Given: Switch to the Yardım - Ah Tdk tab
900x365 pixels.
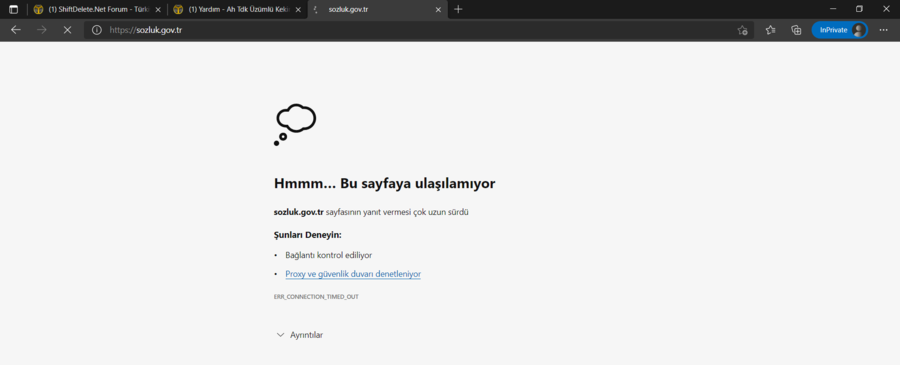Looking at the screenshot, I should coord(238,9).
